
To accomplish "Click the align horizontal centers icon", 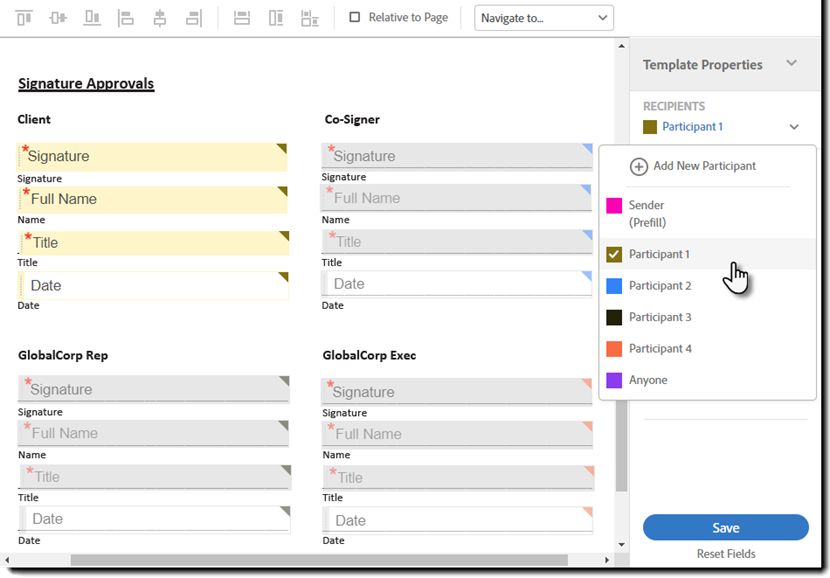I will (x=159, y=18).
